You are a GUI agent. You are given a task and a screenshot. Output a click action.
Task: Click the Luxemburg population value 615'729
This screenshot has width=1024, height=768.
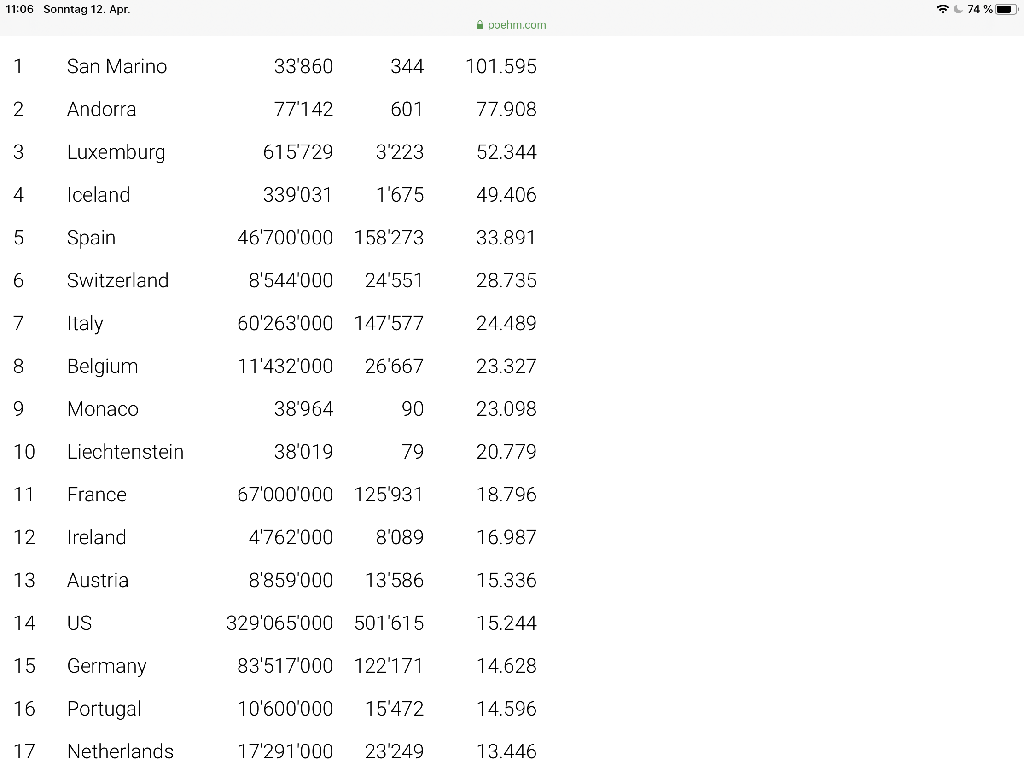pos(298,152)
